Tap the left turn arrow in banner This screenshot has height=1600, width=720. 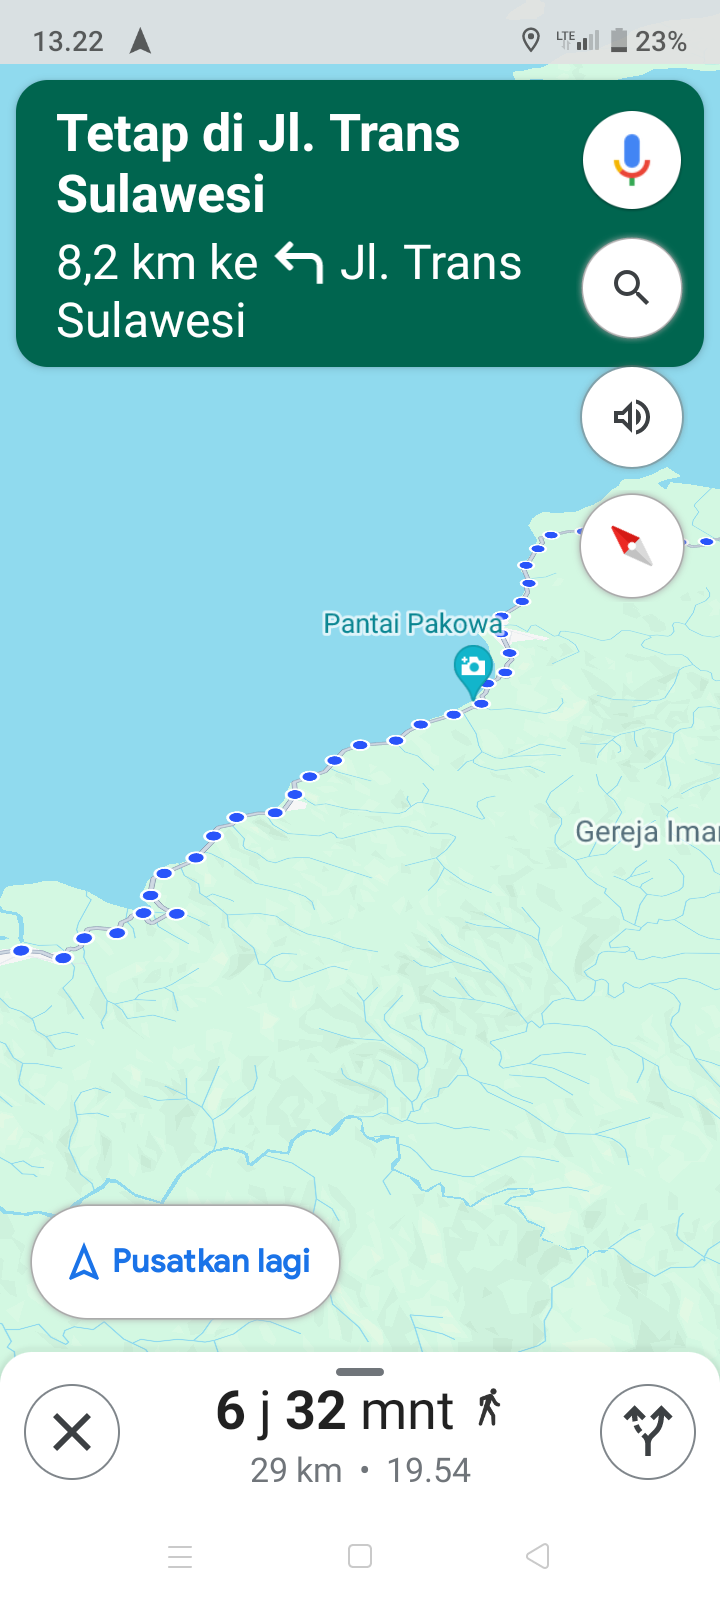click(299, 264)
